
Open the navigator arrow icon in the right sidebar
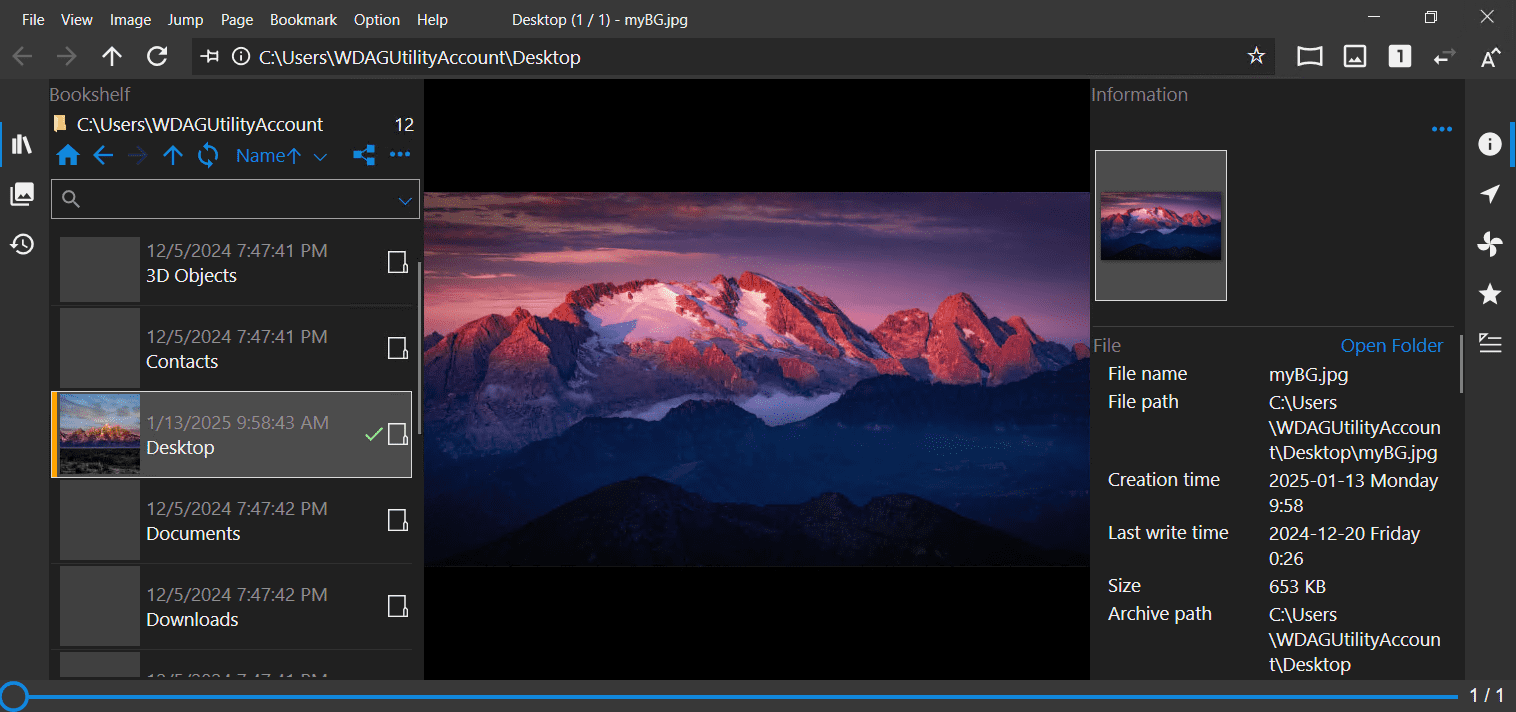click(x=1490, y=194)
